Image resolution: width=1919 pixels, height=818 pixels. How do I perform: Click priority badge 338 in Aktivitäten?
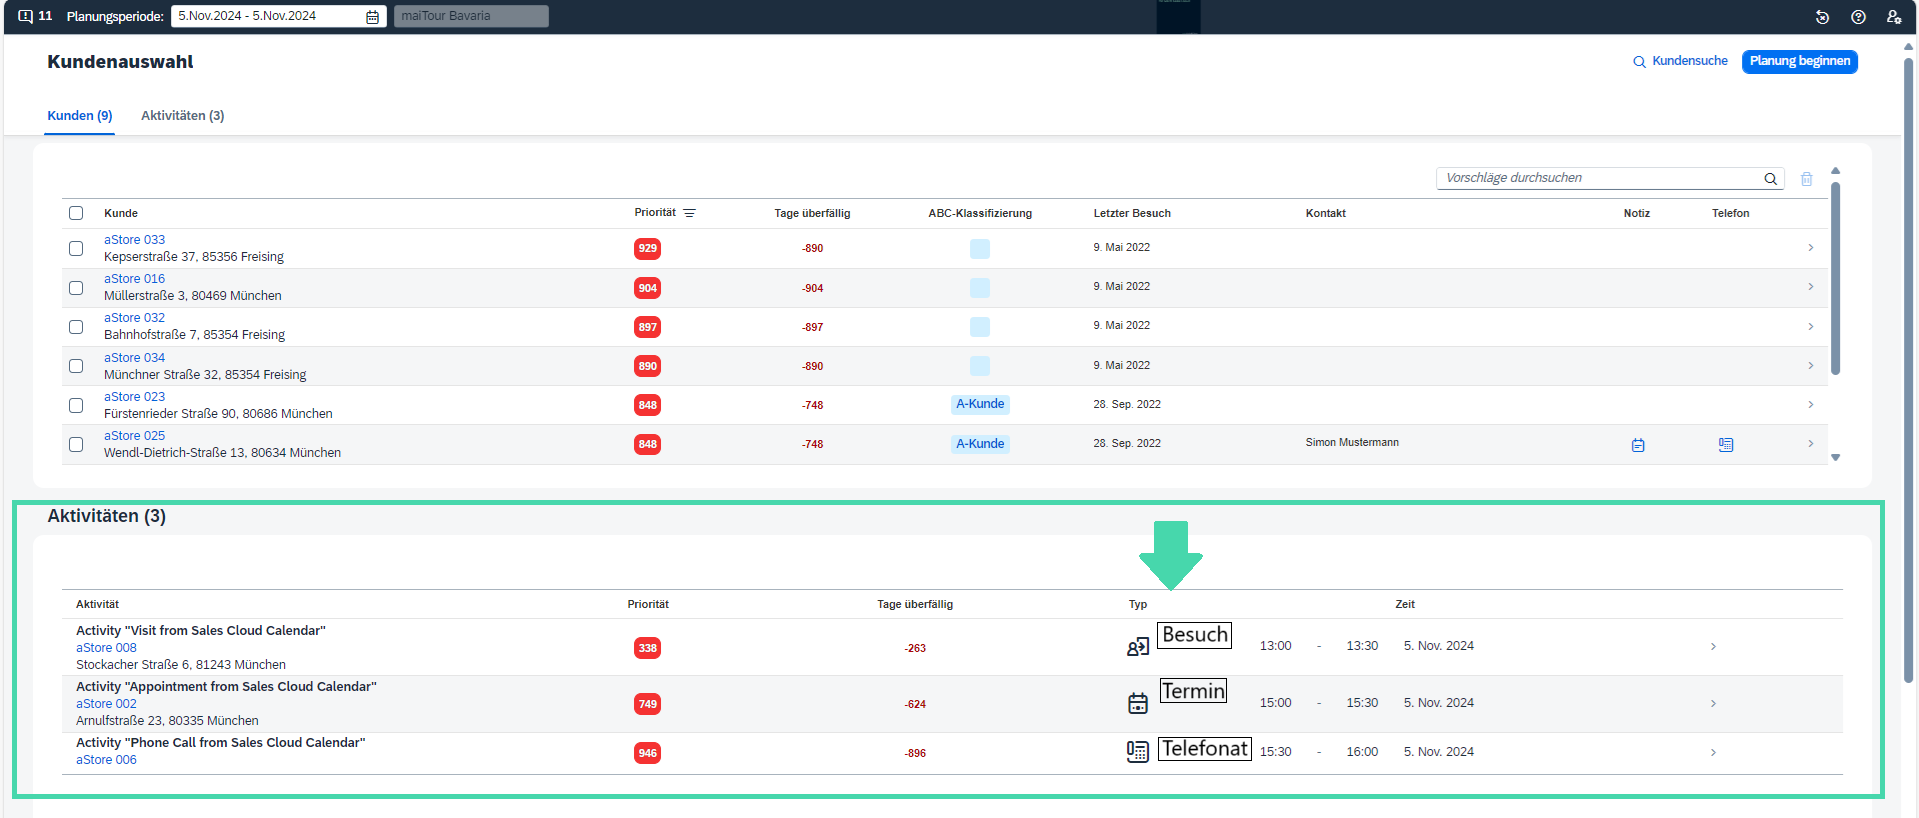pos(648,648)
